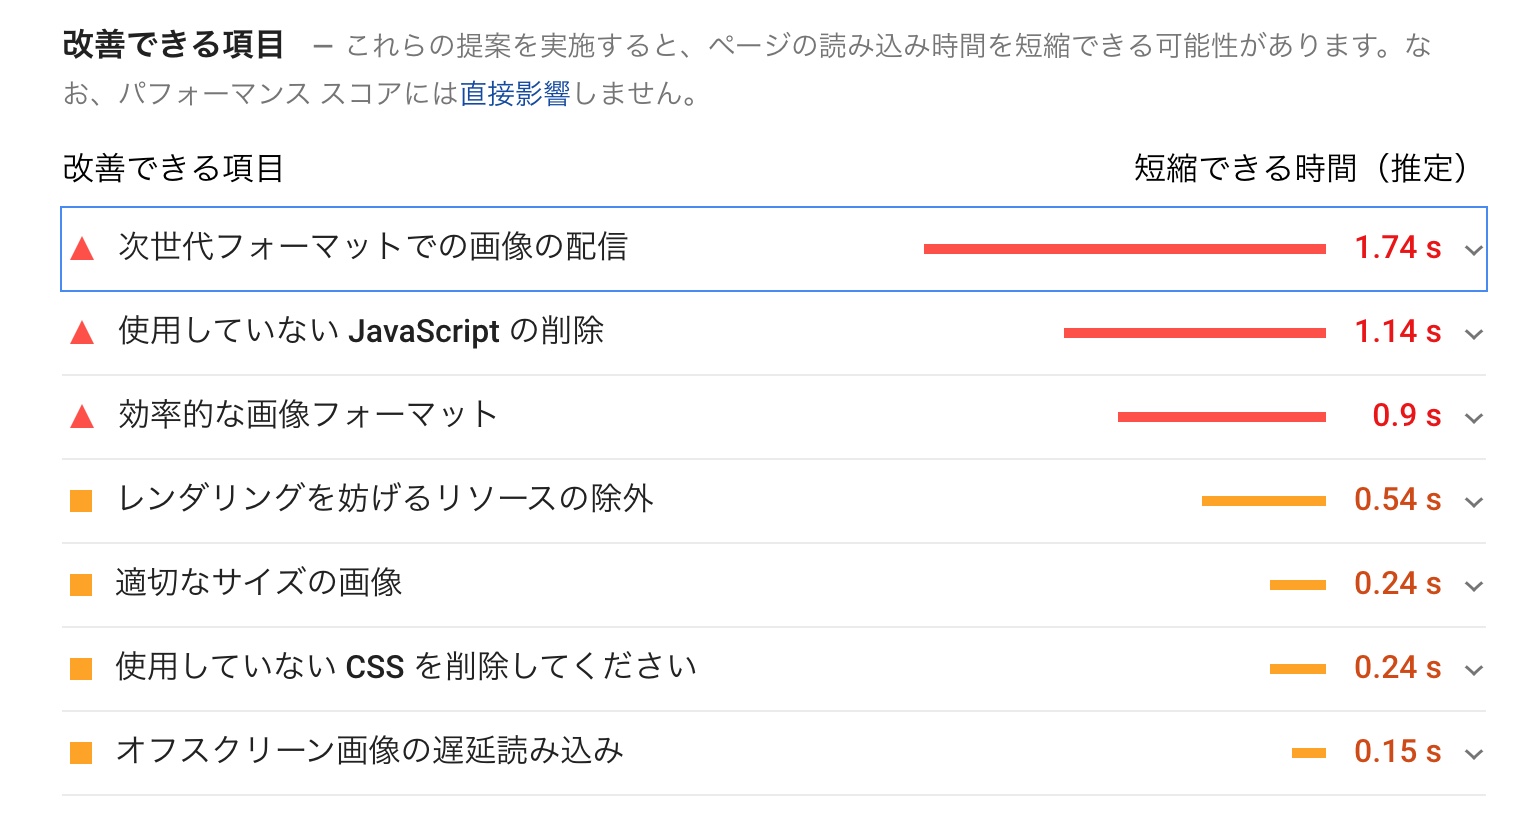Screen dimensions: 1540x836
Task: Click red triangle icon beside 効率的な画像フォーマット
Action: tap(82, 417)
